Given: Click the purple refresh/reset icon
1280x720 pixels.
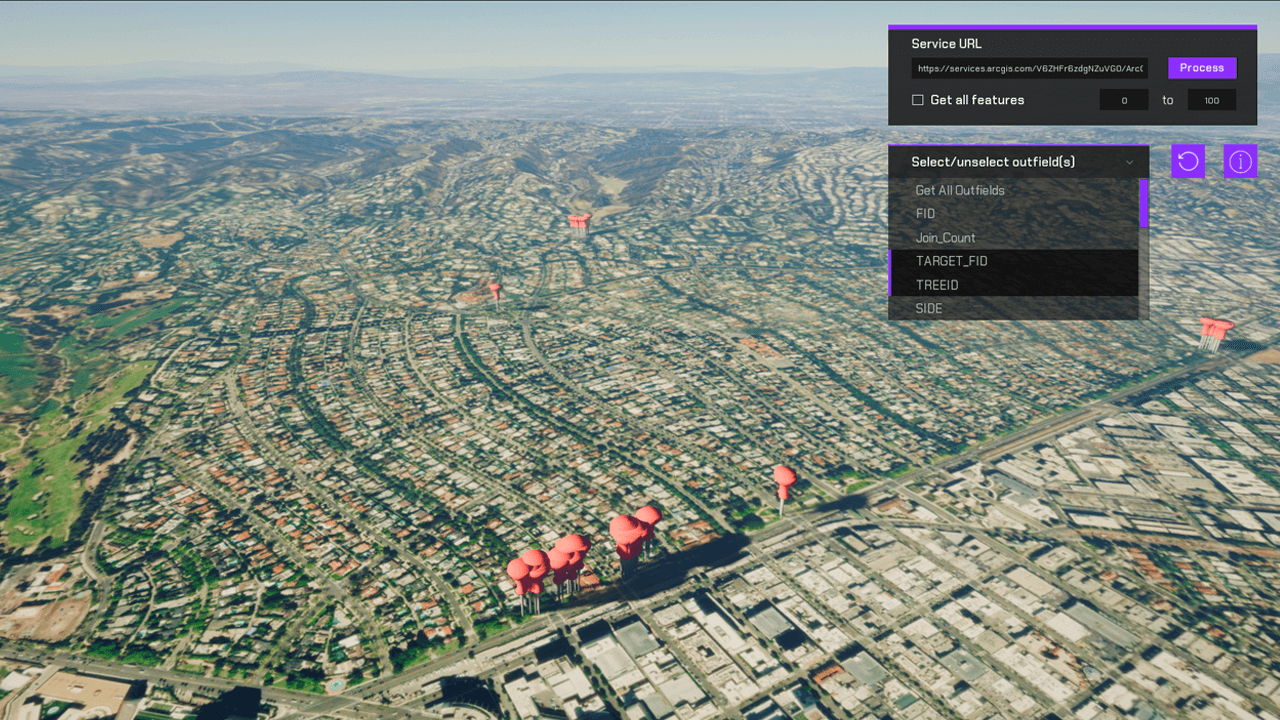Looking at the screenshot, I should pos(1188,161).
